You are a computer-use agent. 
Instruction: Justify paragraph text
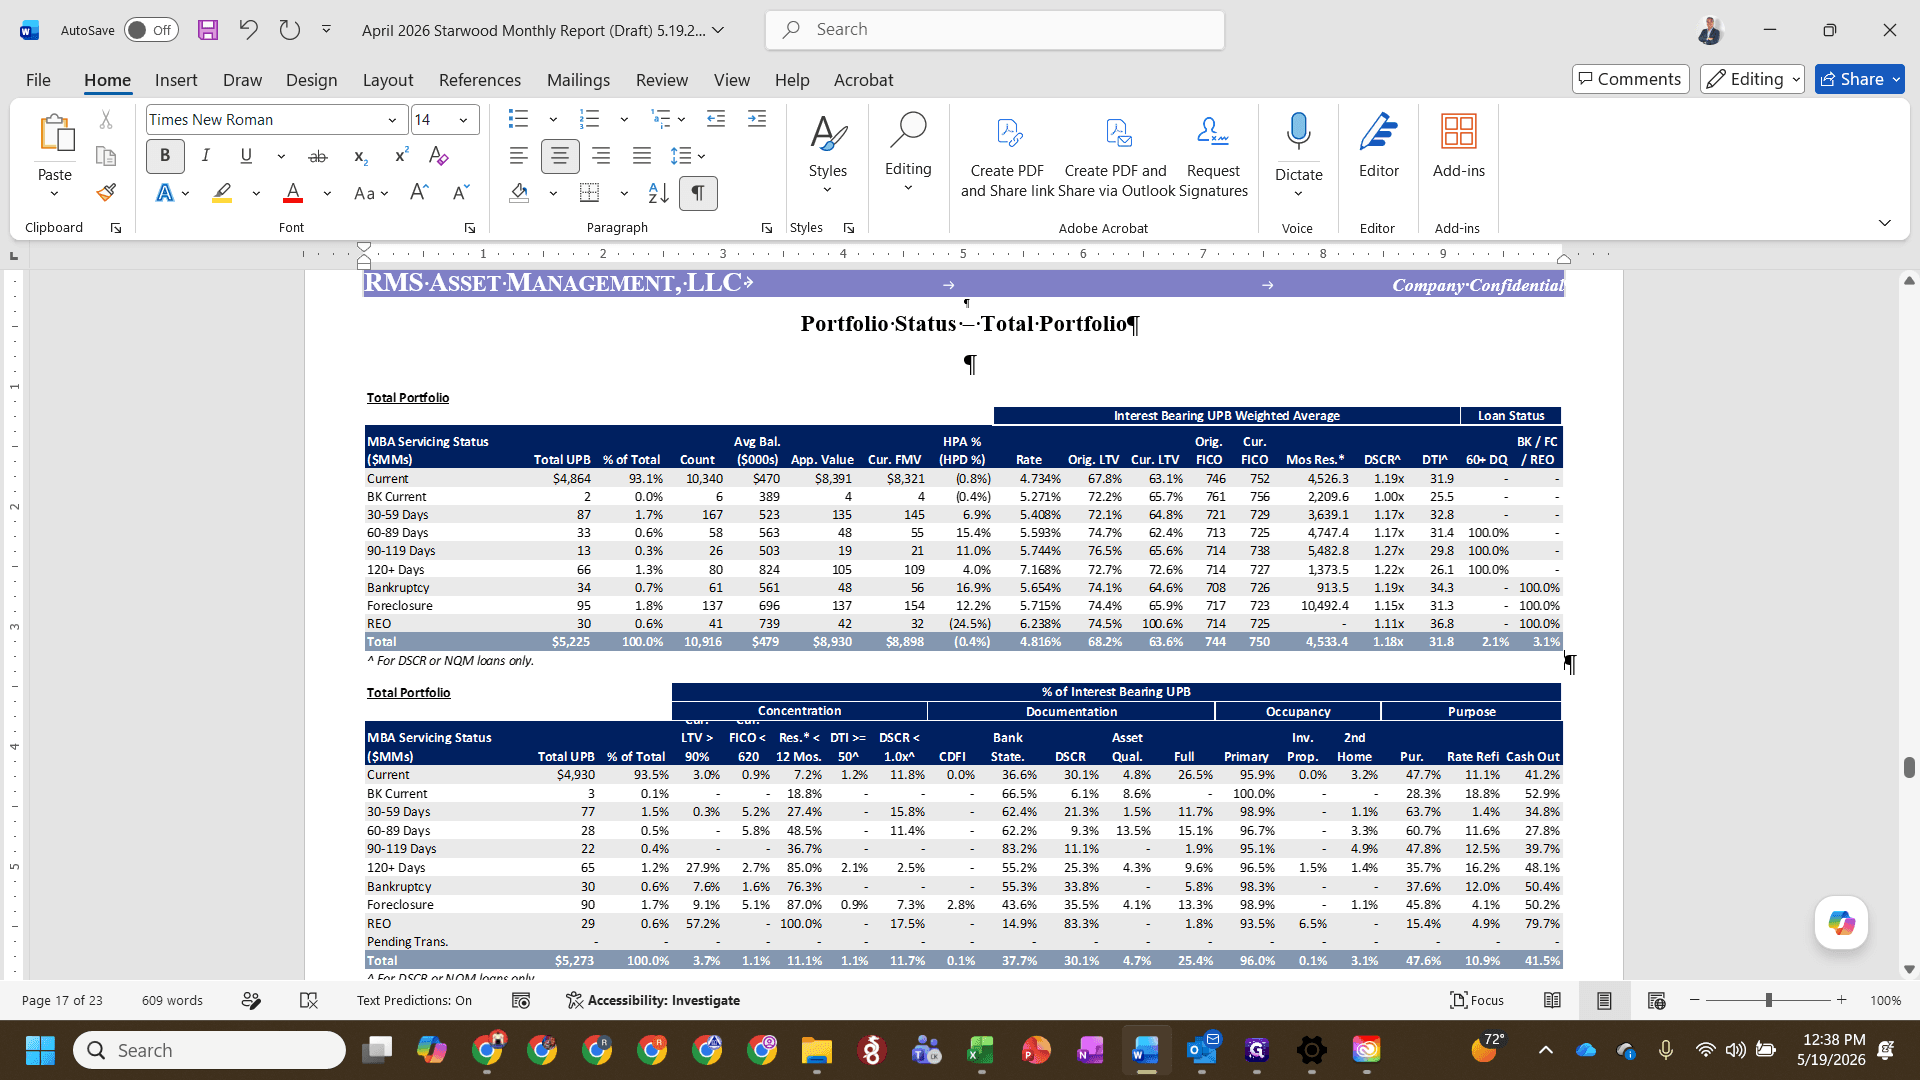[642, 156]
